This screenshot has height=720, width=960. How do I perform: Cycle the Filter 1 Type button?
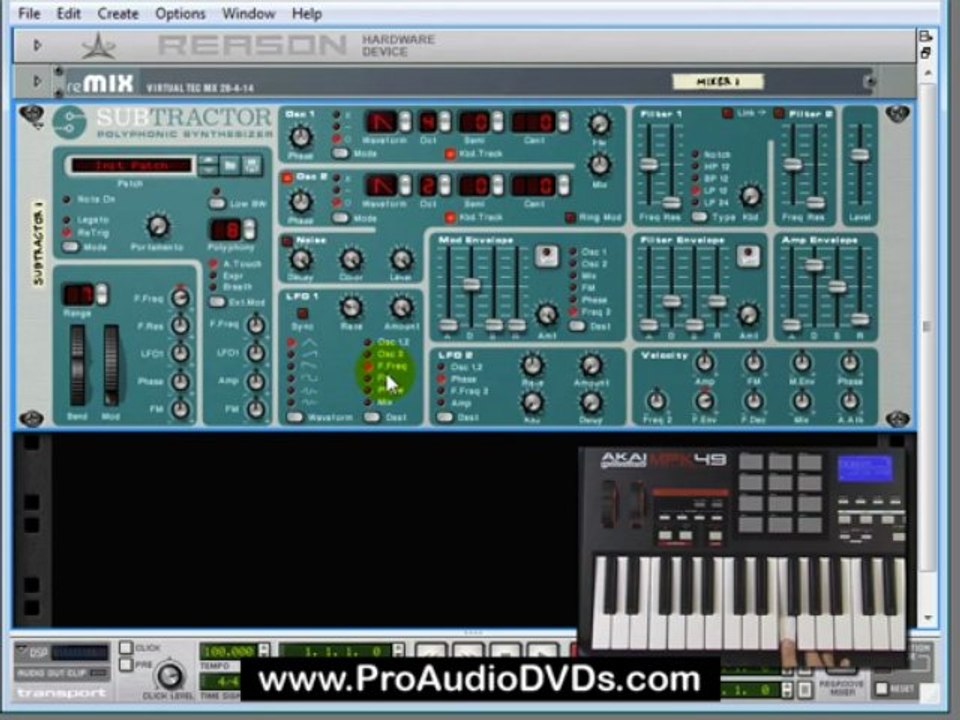coord(699,217)
